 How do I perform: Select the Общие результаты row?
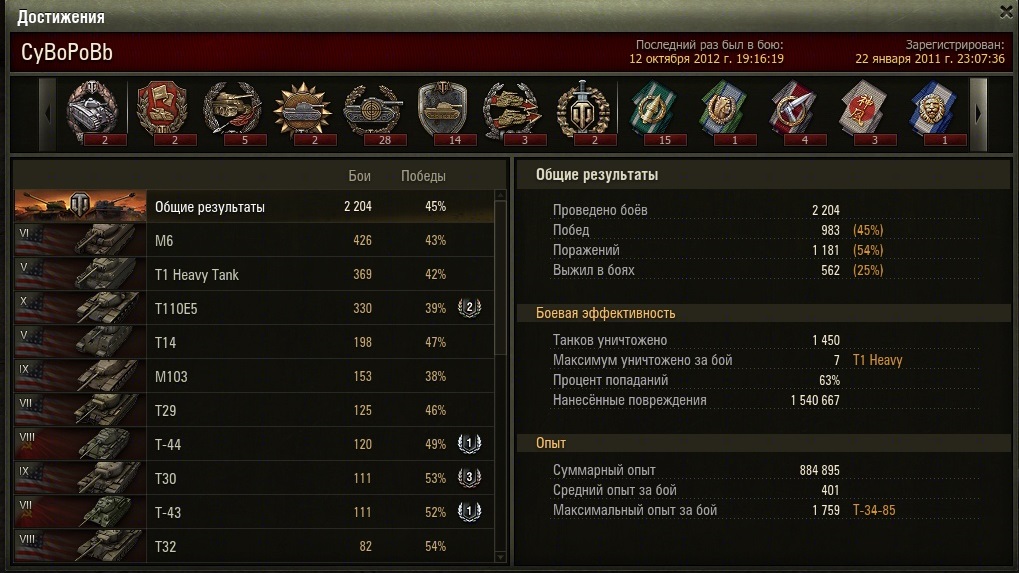pos(253,207)
